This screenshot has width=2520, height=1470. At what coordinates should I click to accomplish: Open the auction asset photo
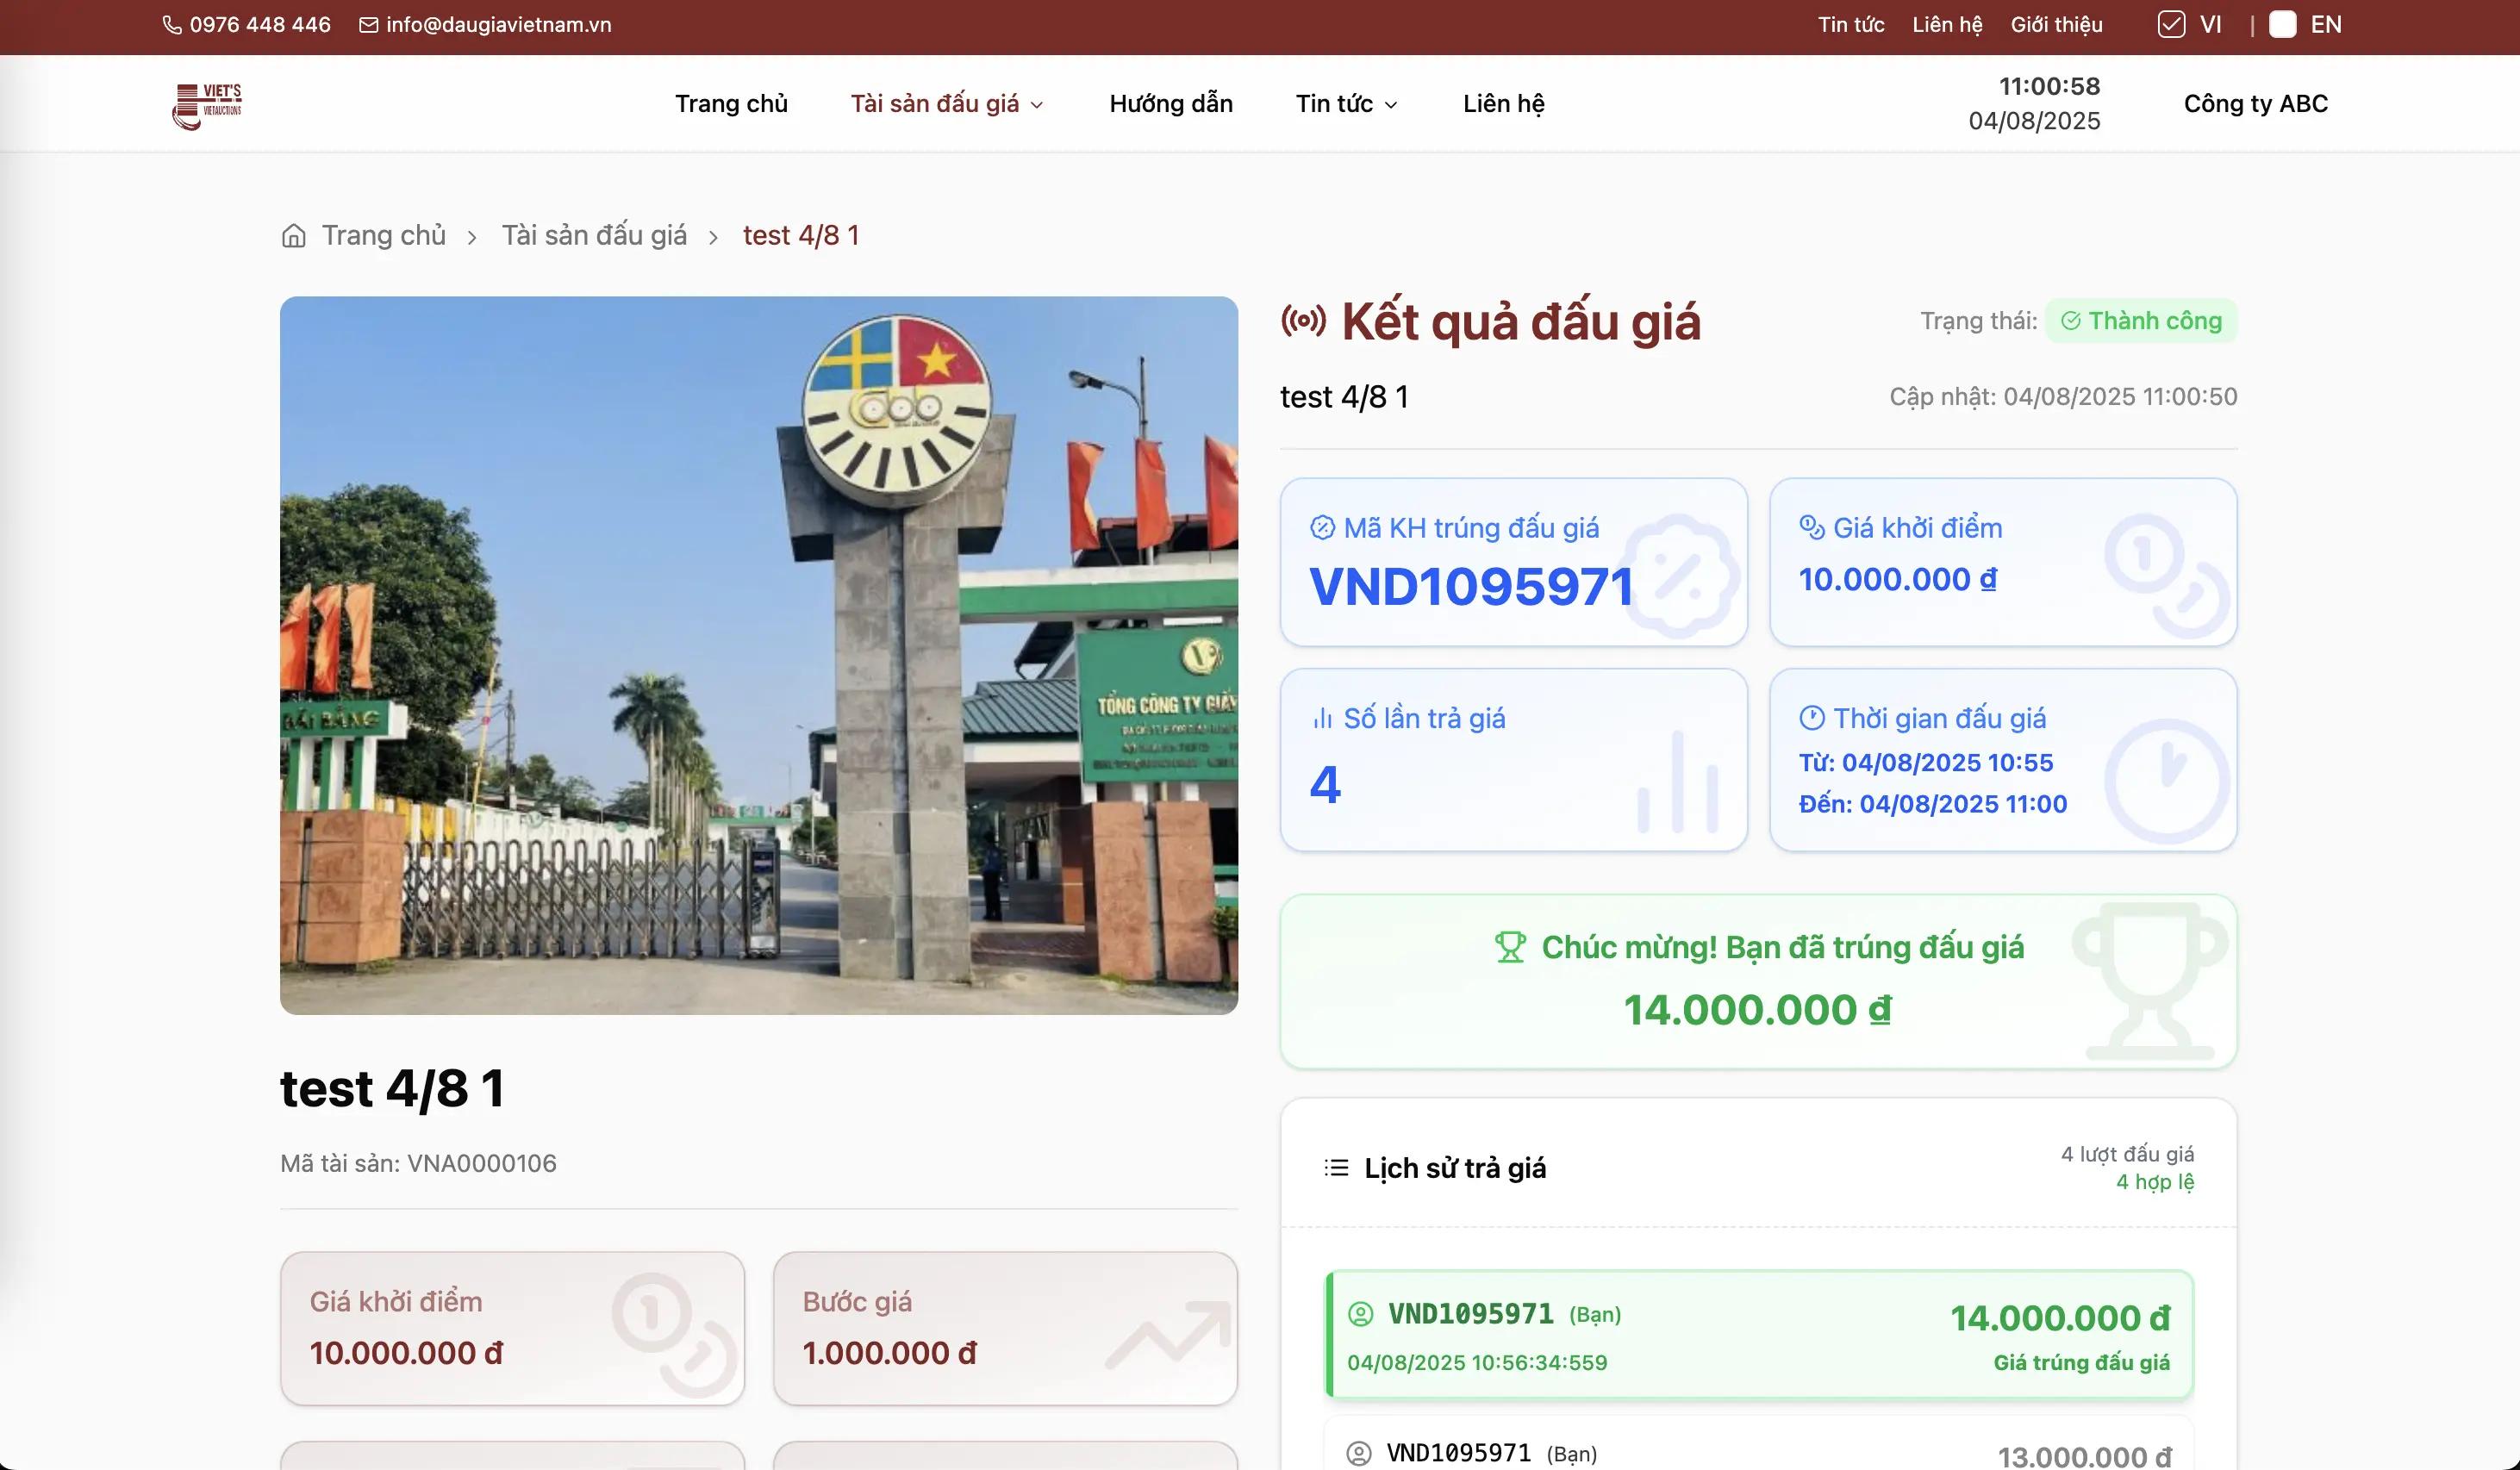tap(759, 656)
